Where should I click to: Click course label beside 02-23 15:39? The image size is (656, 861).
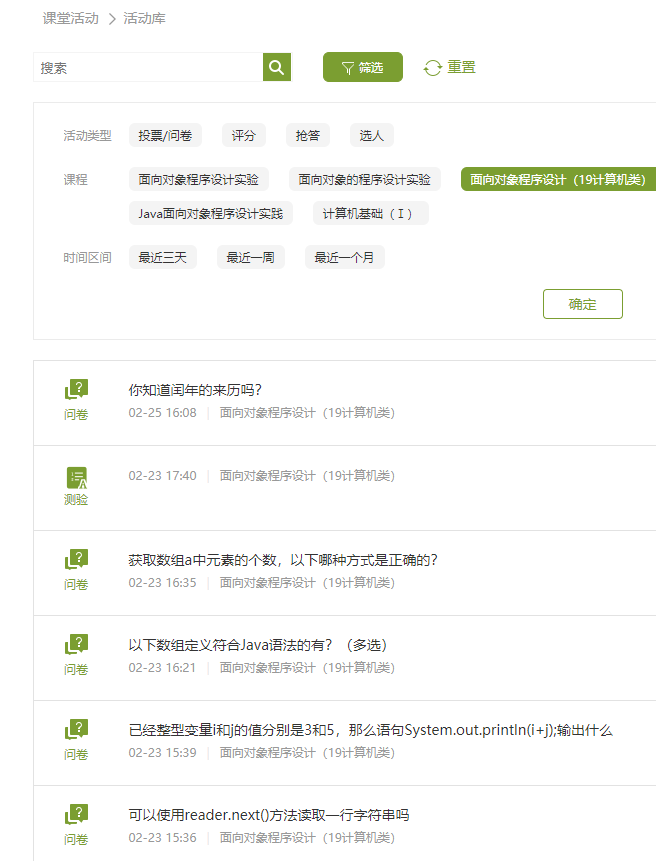tap(307, 752)
